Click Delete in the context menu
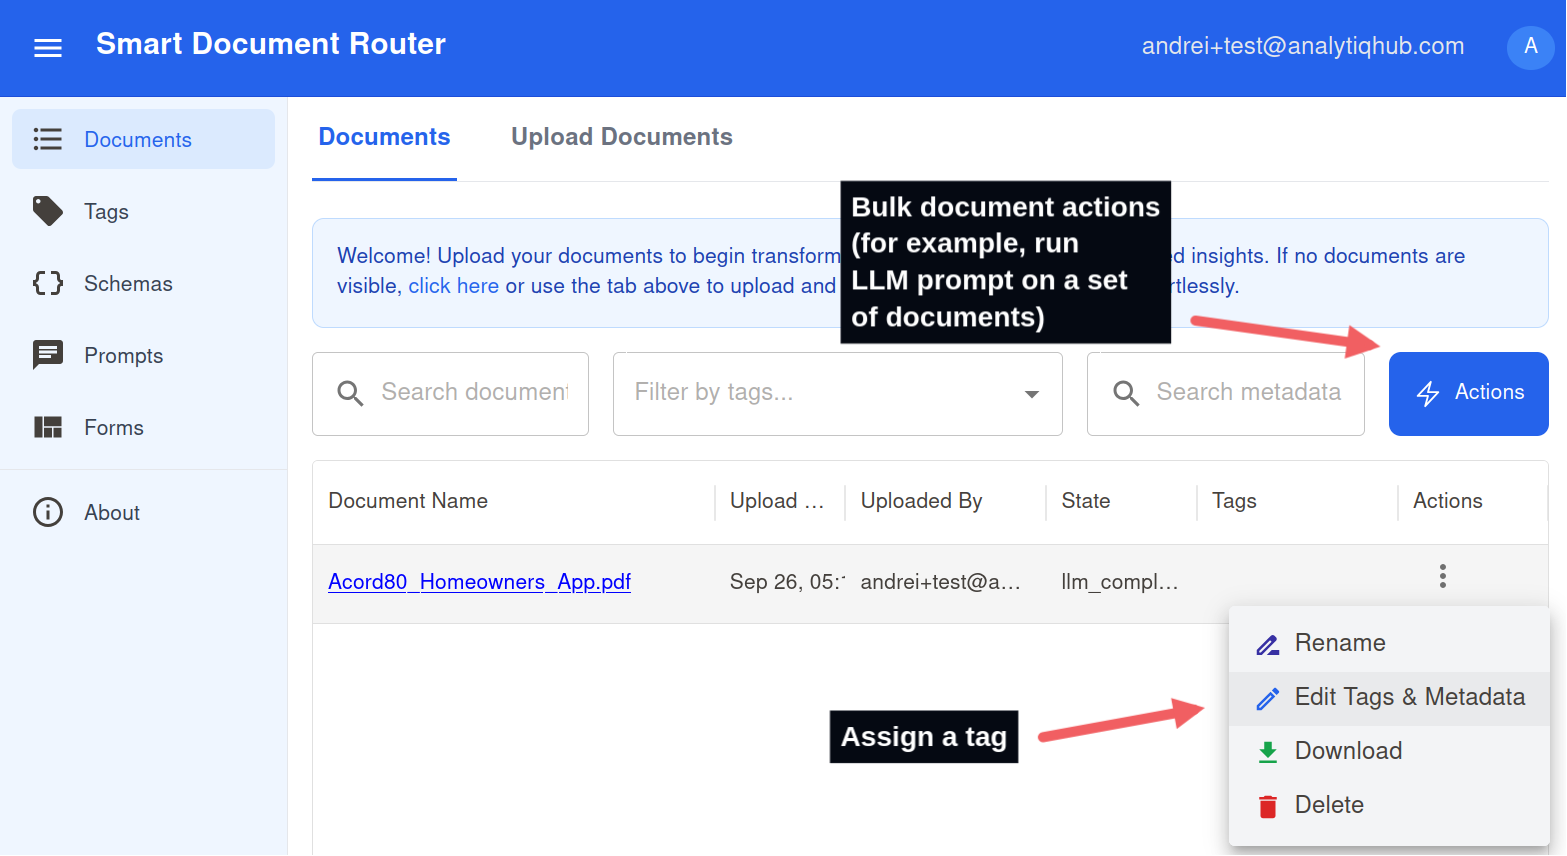This screenshot has height=856, width=1567. pyautogui.click(x=1328, y=805)
